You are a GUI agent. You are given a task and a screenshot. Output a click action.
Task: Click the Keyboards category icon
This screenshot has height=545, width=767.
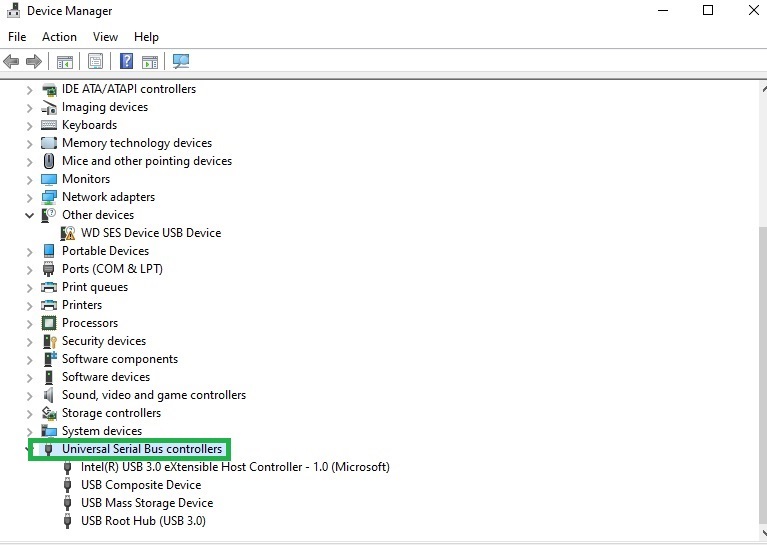pyautogui.click(x=49, y=125)
